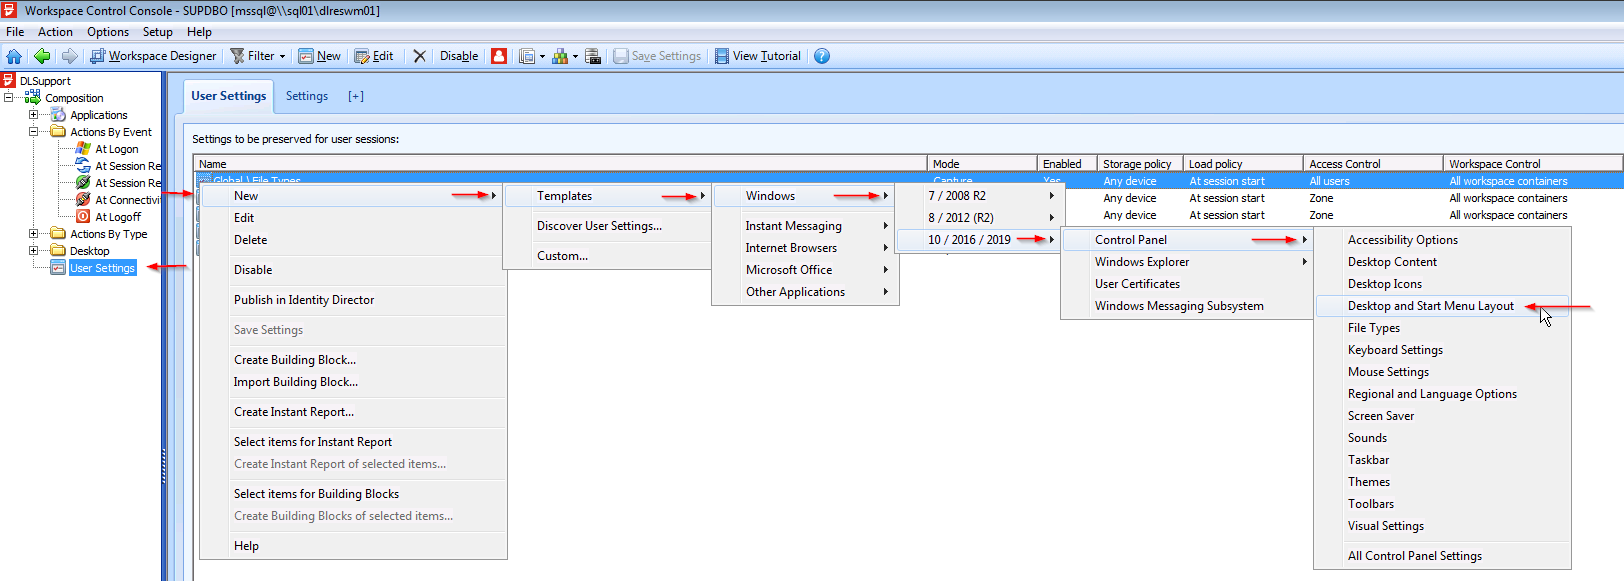Switch to the Settings tab
Viewport: 1624px width, 581px height.
(x=306, y=96)
